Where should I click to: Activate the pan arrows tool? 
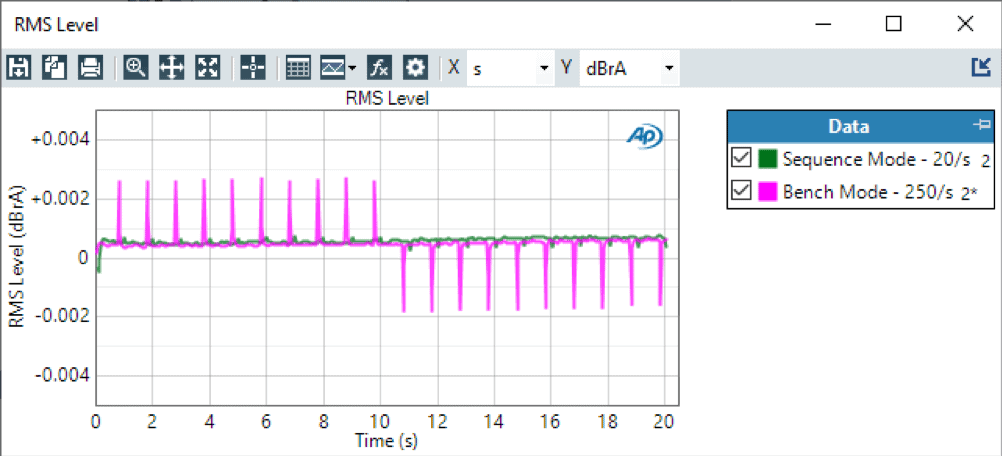(x=172, y=68)
